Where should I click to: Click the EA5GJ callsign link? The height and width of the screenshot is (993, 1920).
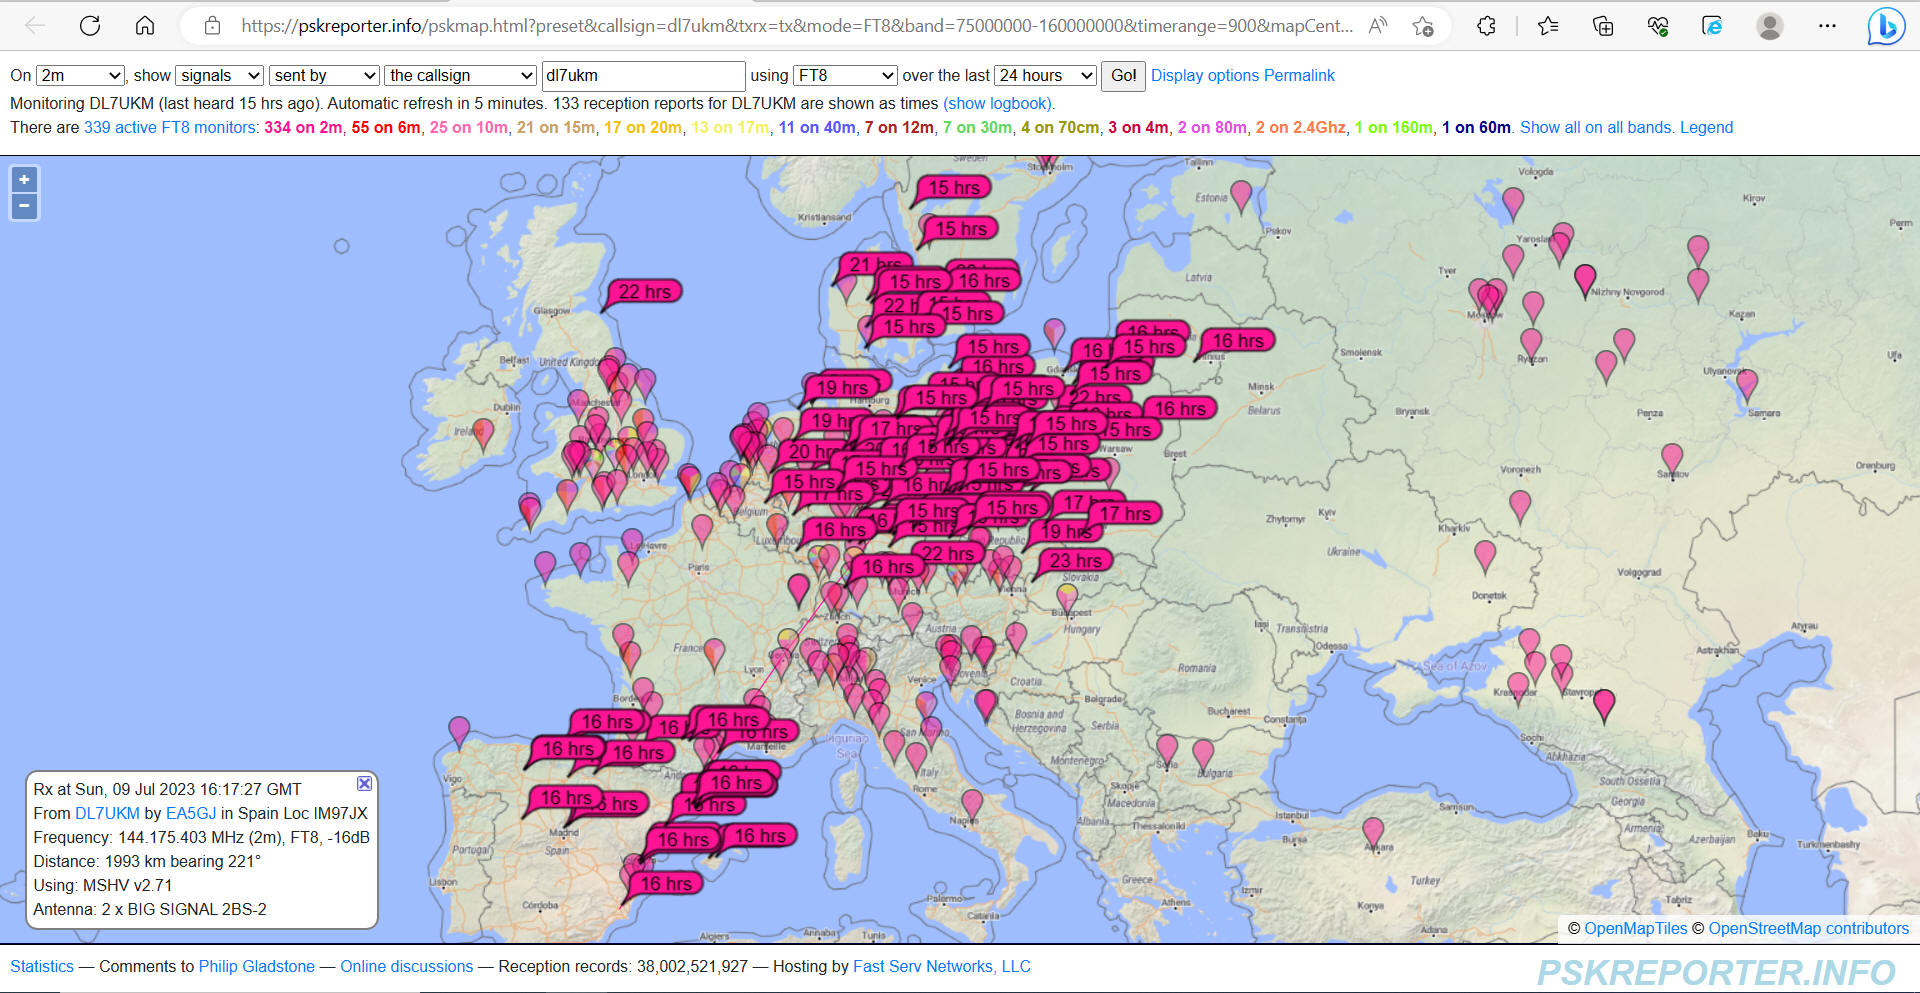pyautogui.click(x=190, y=814)
